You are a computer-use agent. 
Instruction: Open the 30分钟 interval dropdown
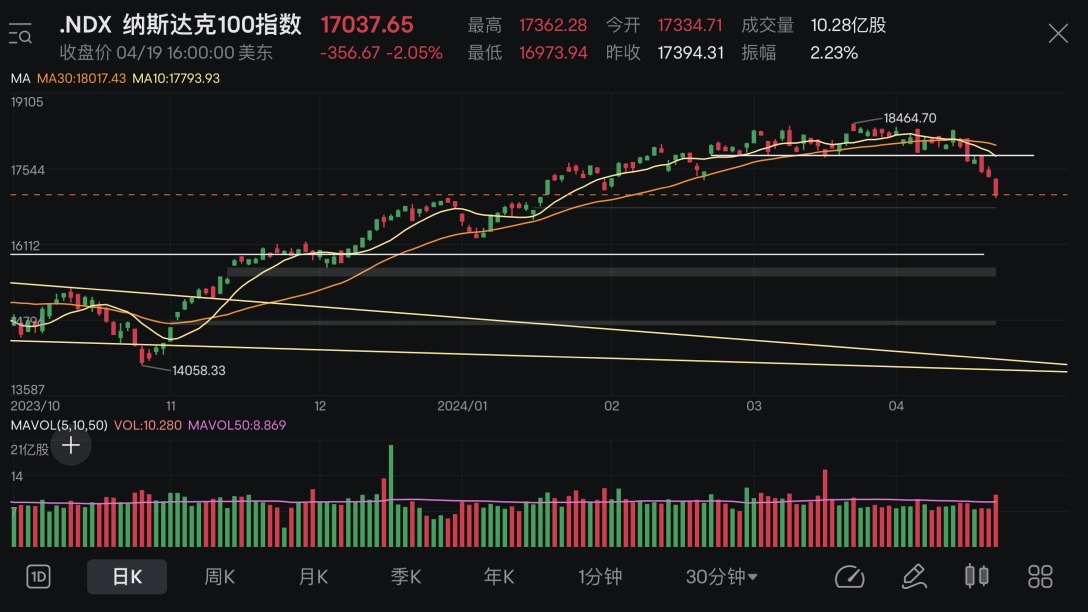coord(722,577)
